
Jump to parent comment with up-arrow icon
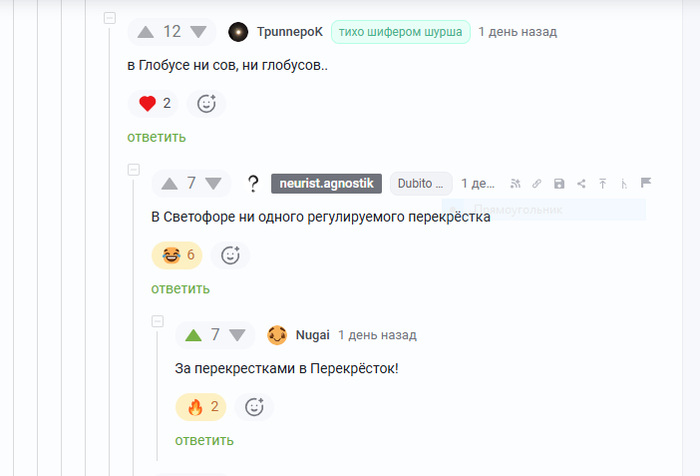click(602, 184)
